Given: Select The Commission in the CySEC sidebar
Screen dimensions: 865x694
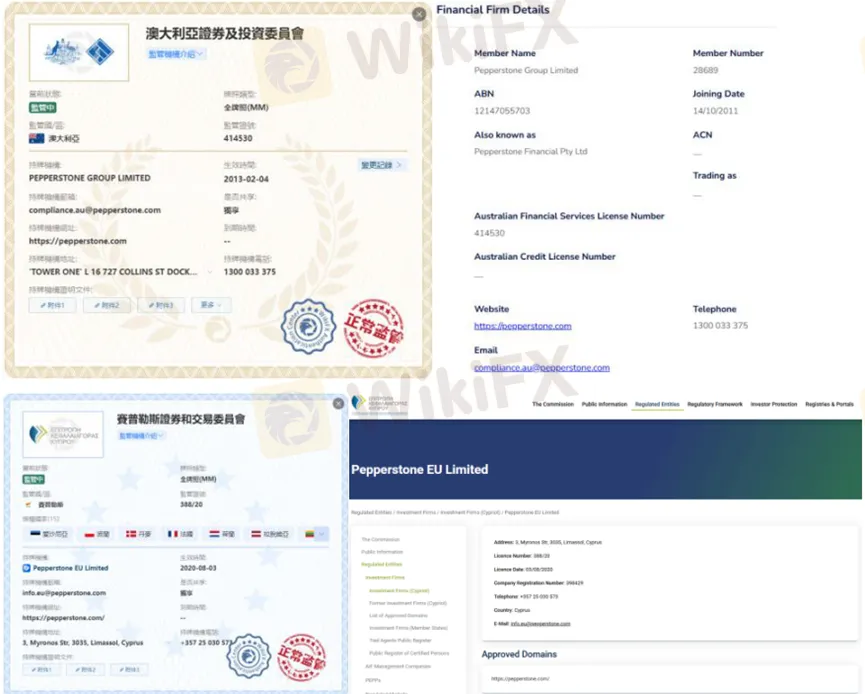Looking at the screenshot, I should point(380,540).
